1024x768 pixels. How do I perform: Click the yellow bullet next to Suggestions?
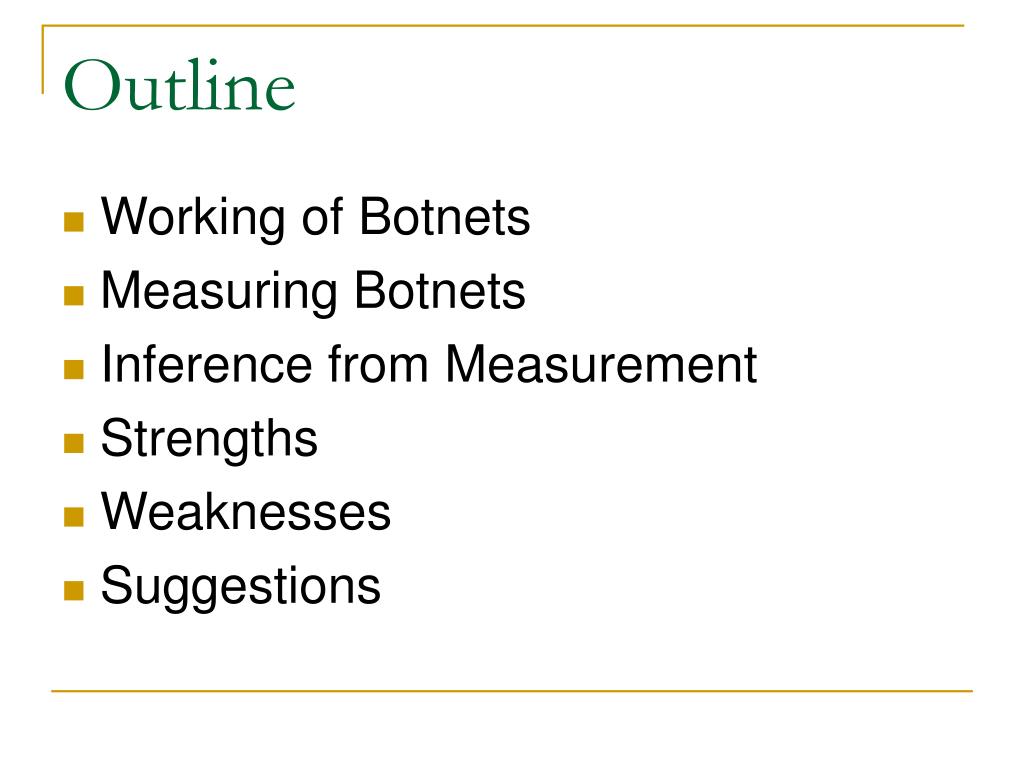pos(74,590)
